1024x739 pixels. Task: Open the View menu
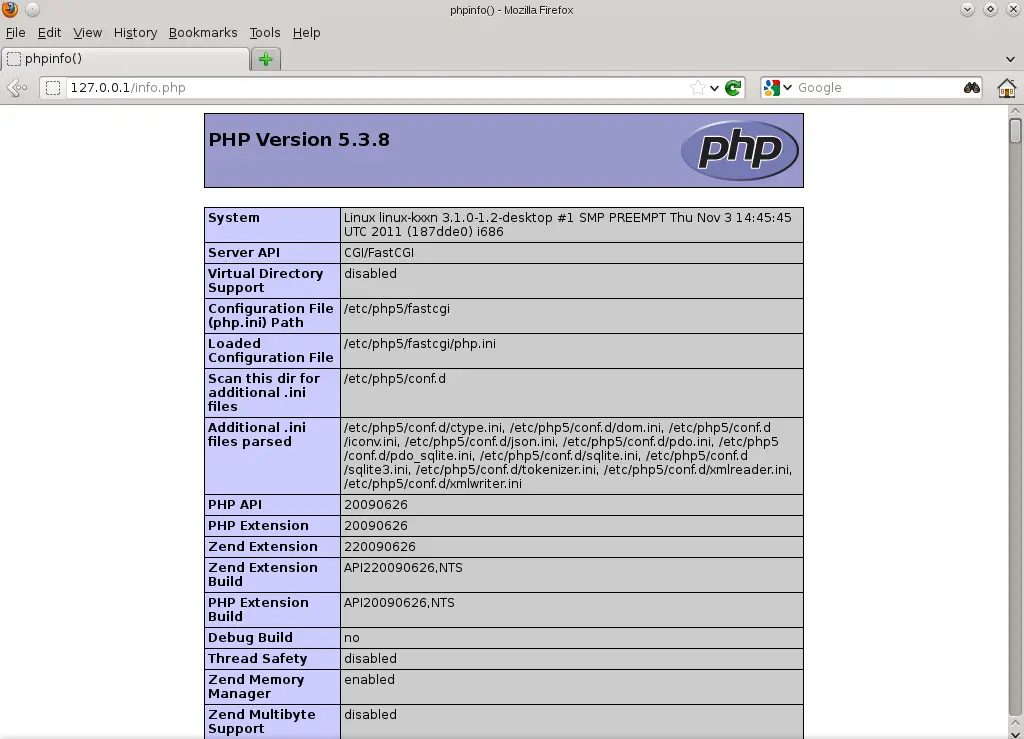pyautogui.click(x=88, y=33)
